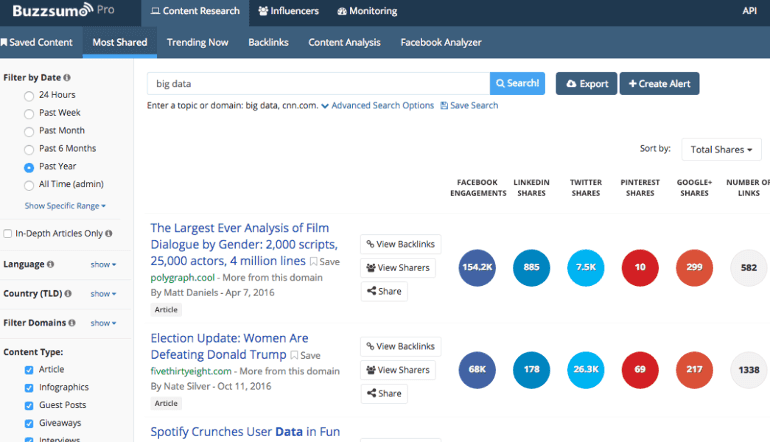Screen dimensions: 770x442
Task: View Sharers for Film Dialogue article
Action: 398,268
